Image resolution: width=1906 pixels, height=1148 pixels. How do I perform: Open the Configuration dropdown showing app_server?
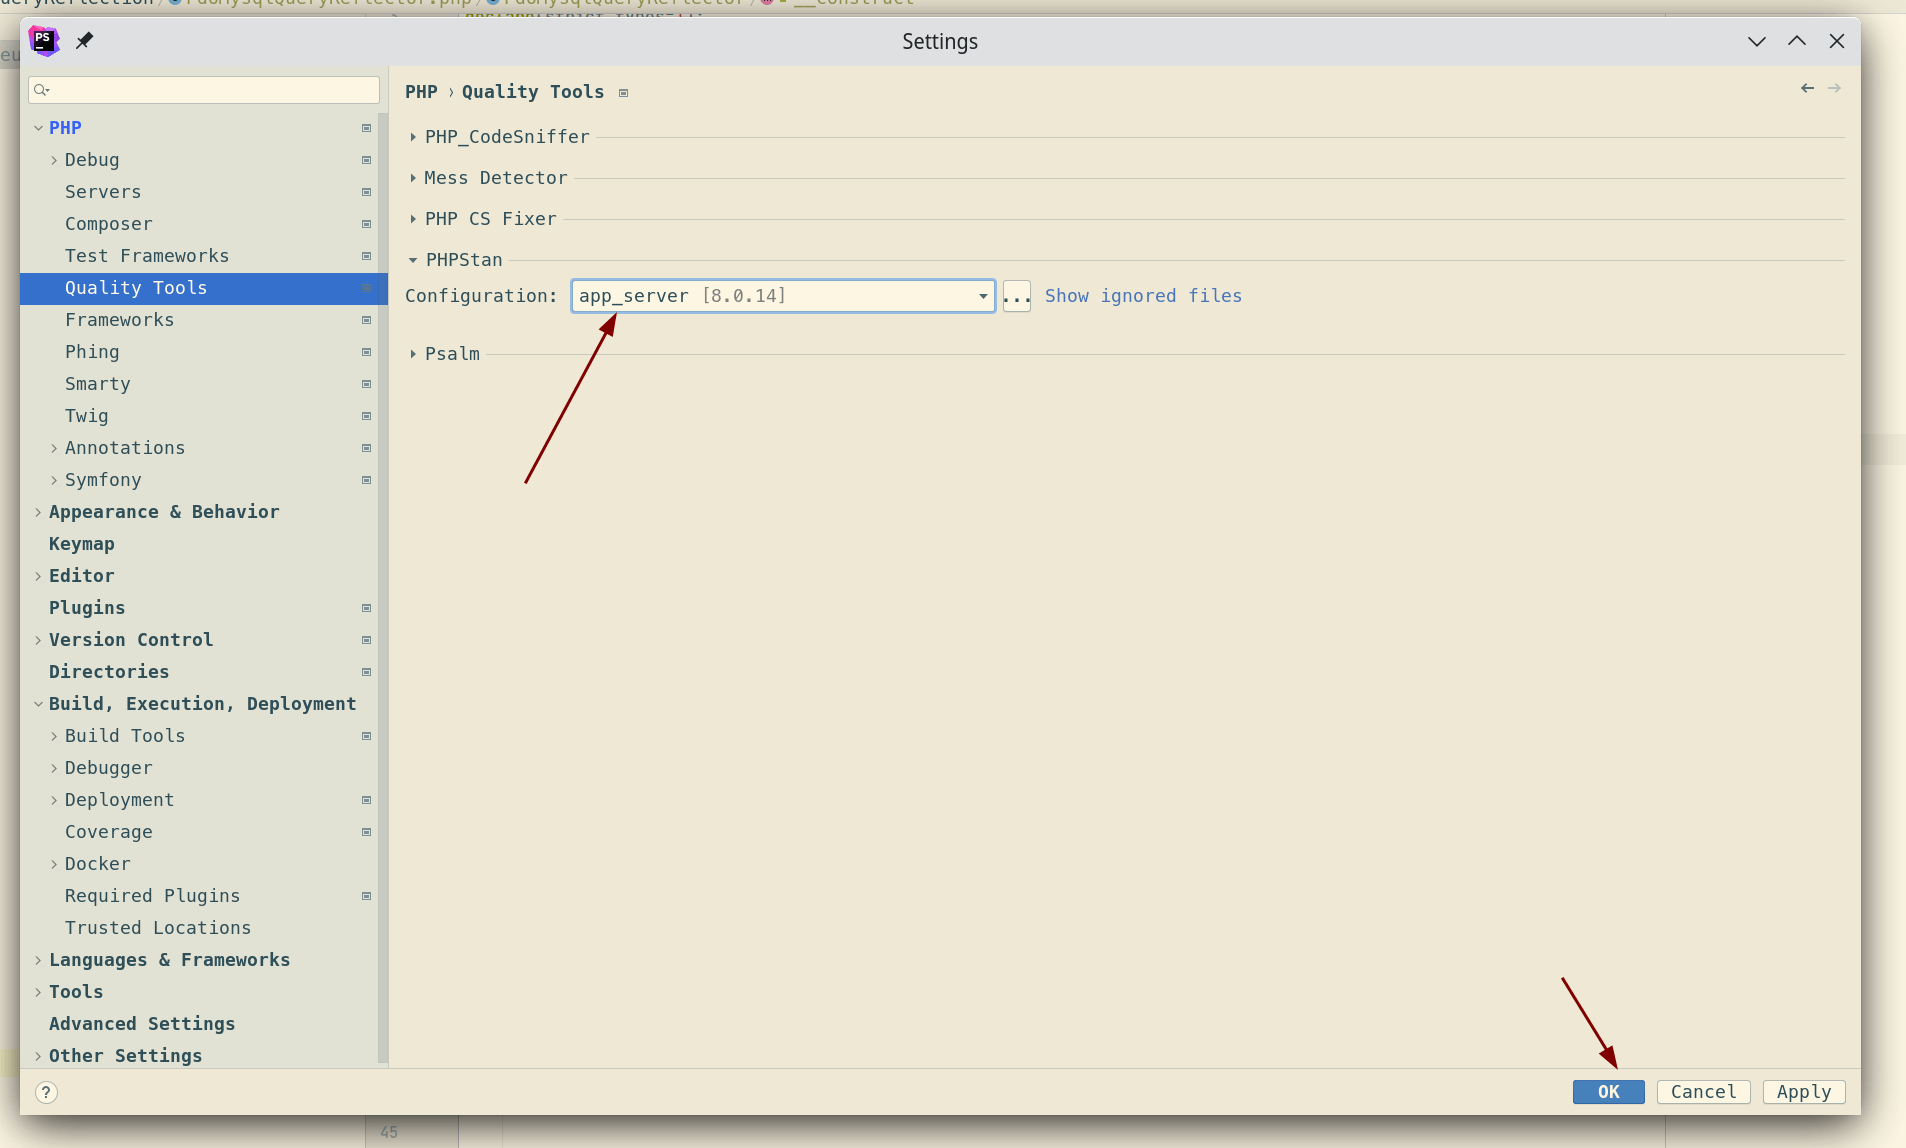click(x=982, y=296)
